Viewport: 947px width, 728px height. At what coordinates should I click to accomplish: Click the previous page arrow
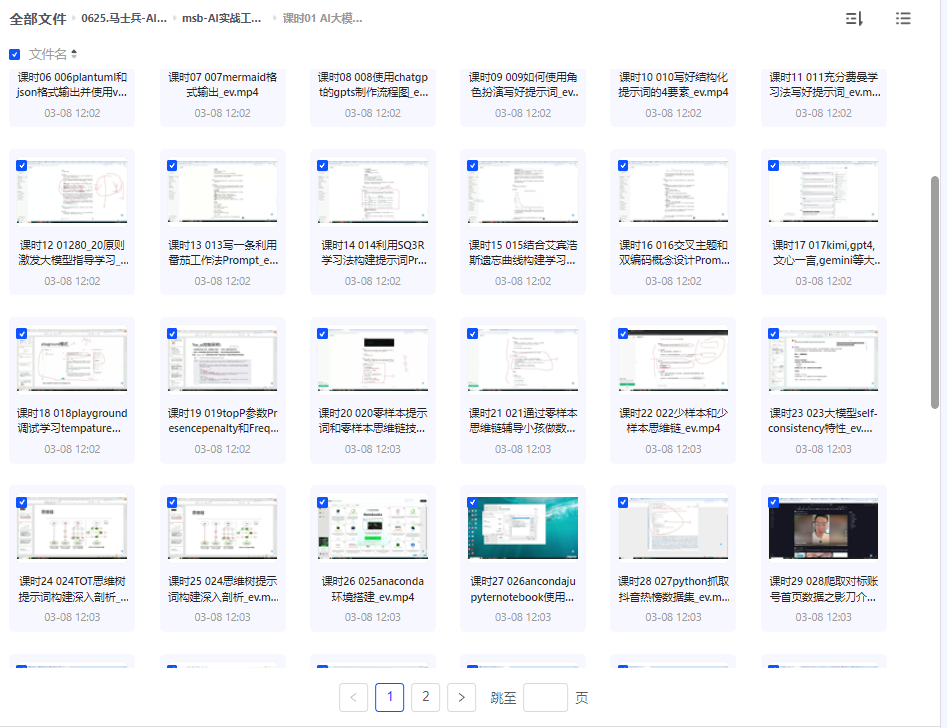(353, 697)
